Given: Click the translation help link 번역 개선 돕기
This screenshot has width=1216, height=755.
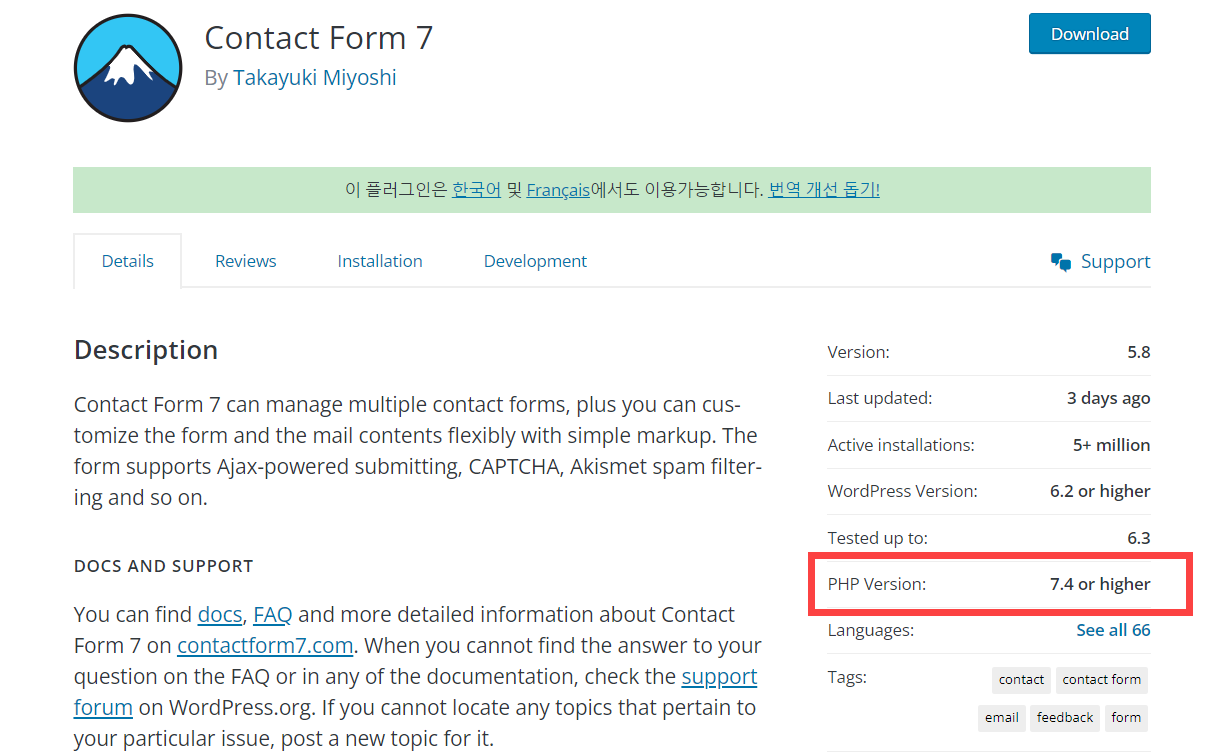Looking at the screenshot, I should [x=823, y=189].
